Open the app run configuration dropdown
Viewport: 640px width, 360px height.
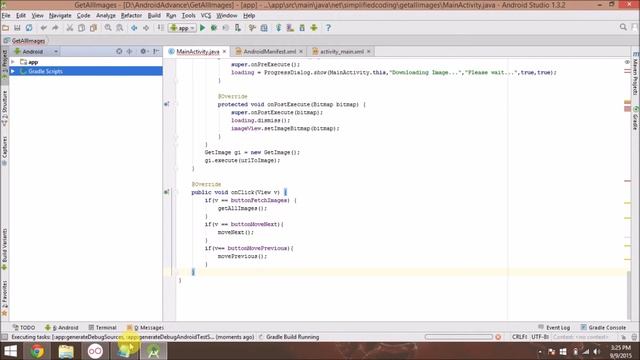(182, 28)
